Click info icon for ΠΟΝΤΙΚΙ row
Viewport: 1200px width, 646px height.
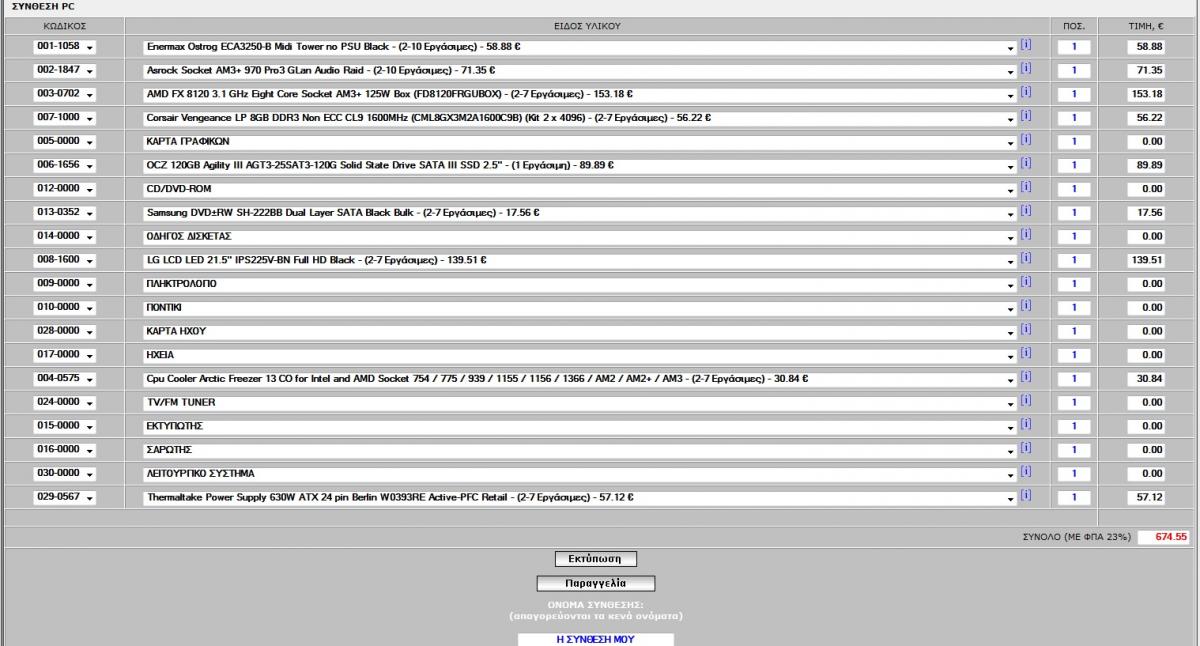[x=1025, y=306]
